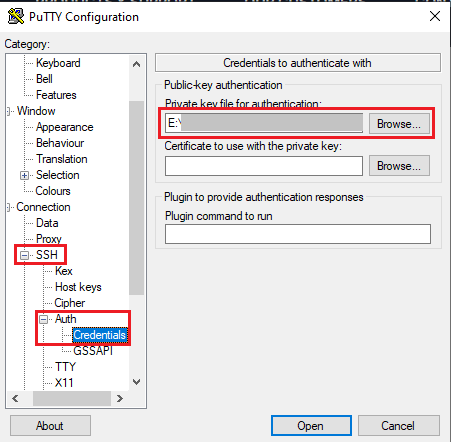
Task: Select the GSSAPI category
Action: click(x=93, y=351)
